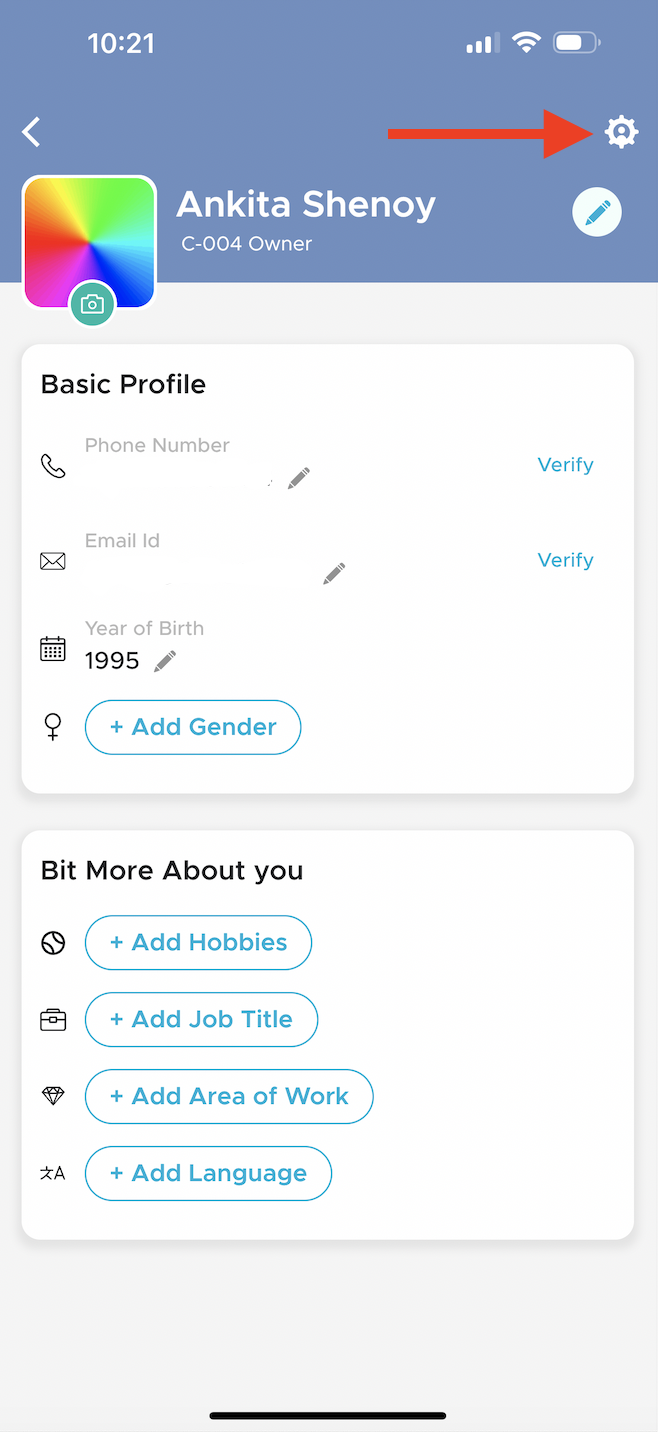Tap the gender symbol icon
The height and width of the screenshot is (1432, 658).
pyautogui.click(x=52, y=727)
